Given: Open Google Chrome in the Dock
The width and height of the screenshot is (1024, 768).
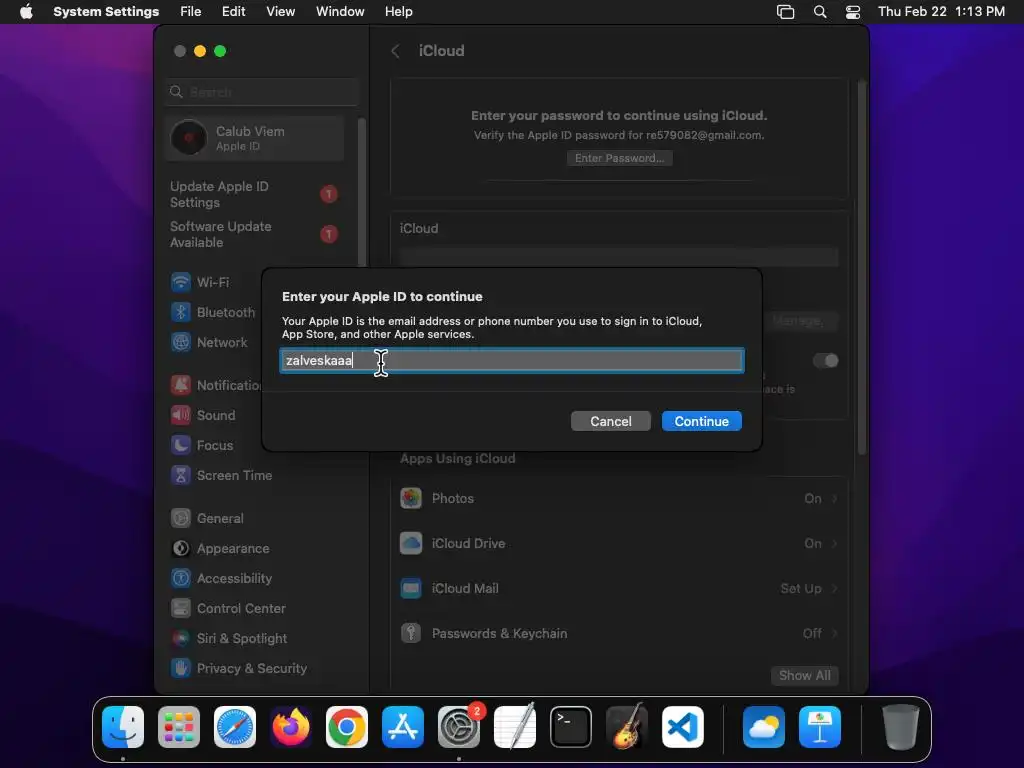Looking at the screenshot, I should coord(347,727).
